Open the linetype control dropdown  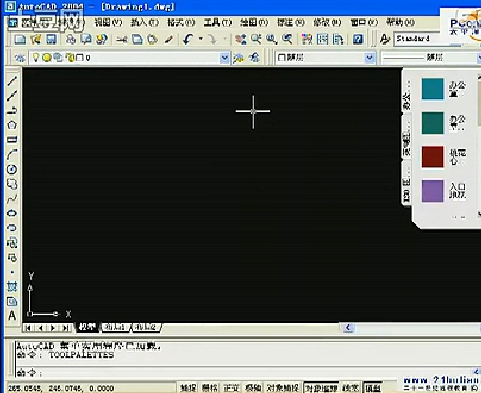[479, 58]
